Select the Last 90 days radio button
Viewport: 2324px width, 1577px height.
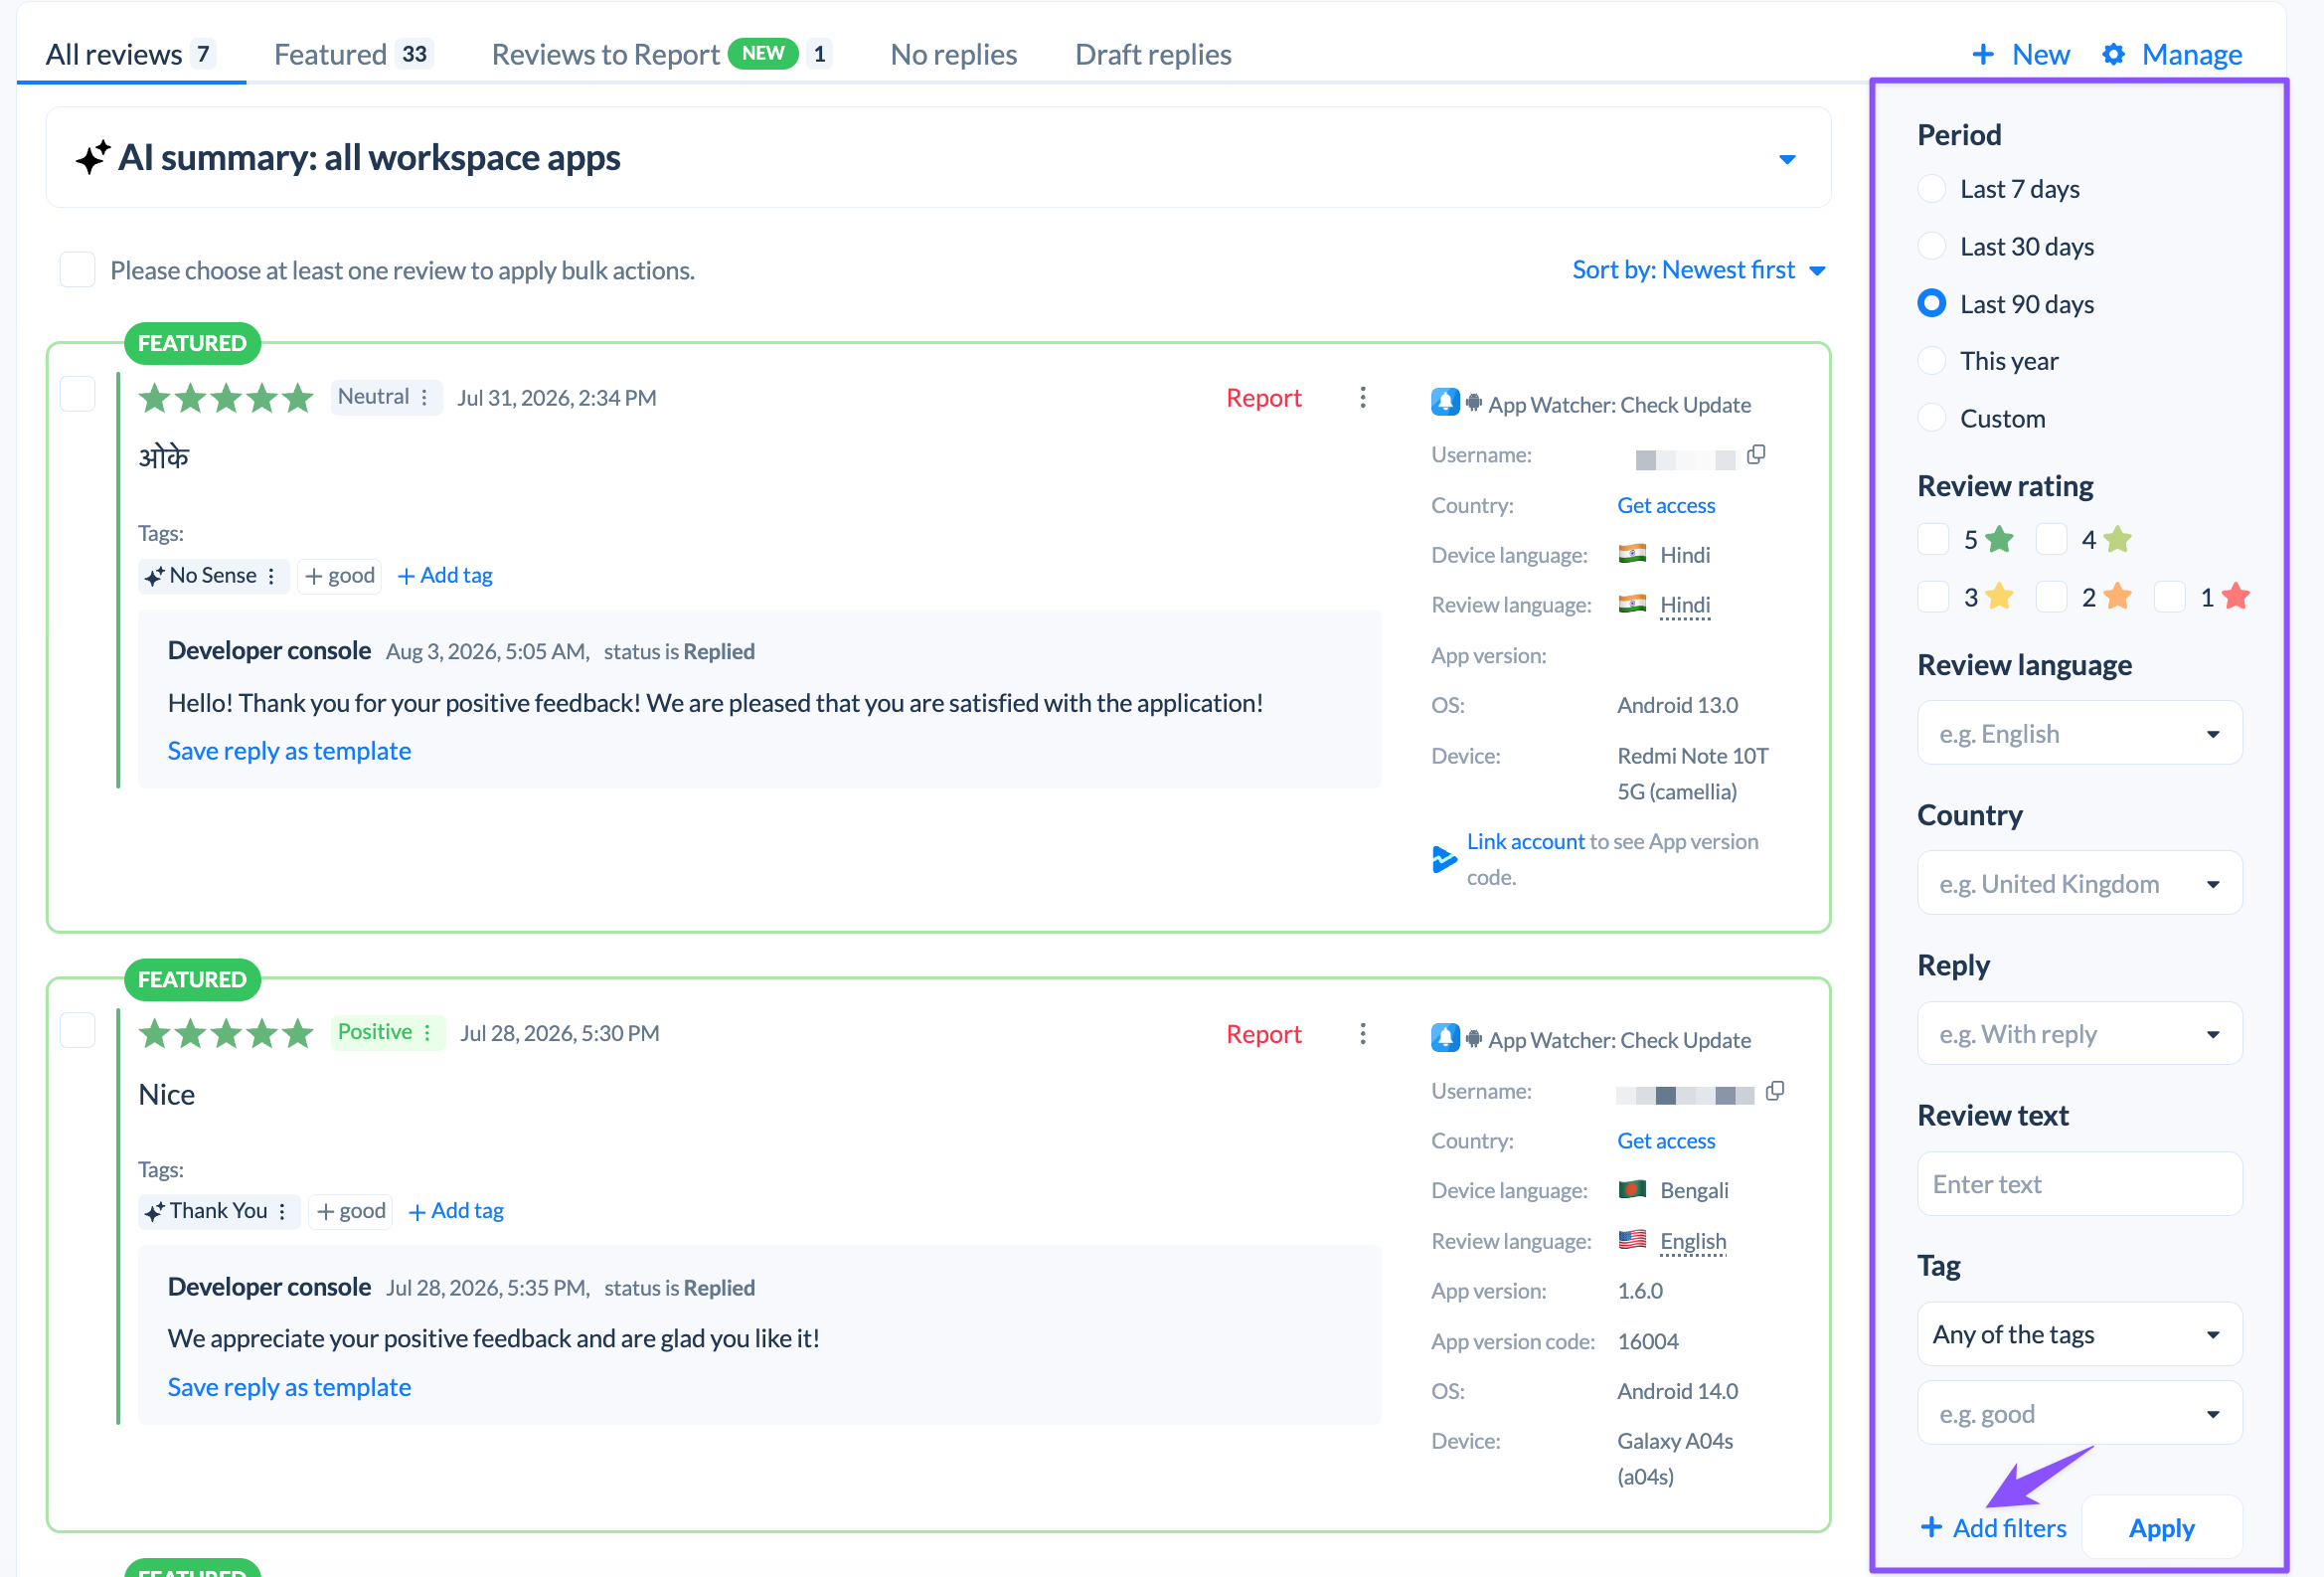pos(1931,303)
